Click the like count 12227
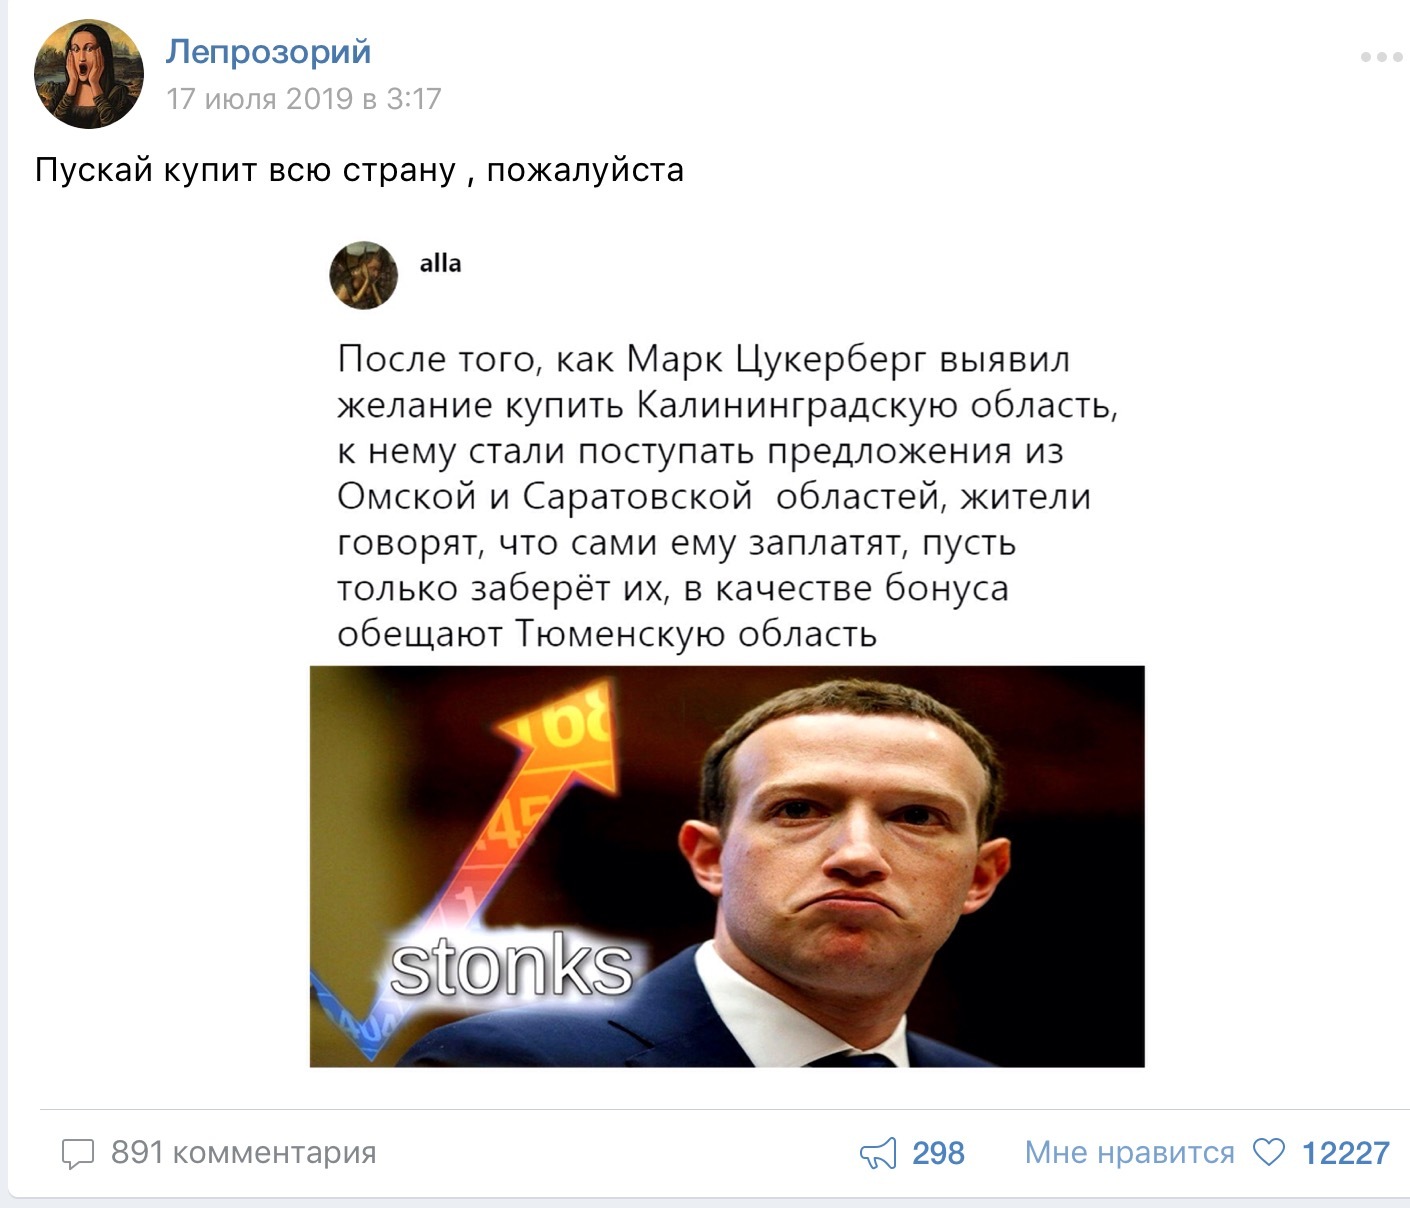1410x1208 pixels. coord(1345,1153)
